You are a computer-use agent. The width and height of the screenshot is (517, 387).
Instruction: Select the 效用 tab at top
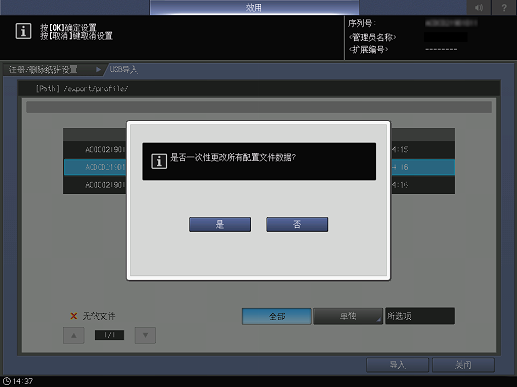pyautogui.click(x=254, y=7)
